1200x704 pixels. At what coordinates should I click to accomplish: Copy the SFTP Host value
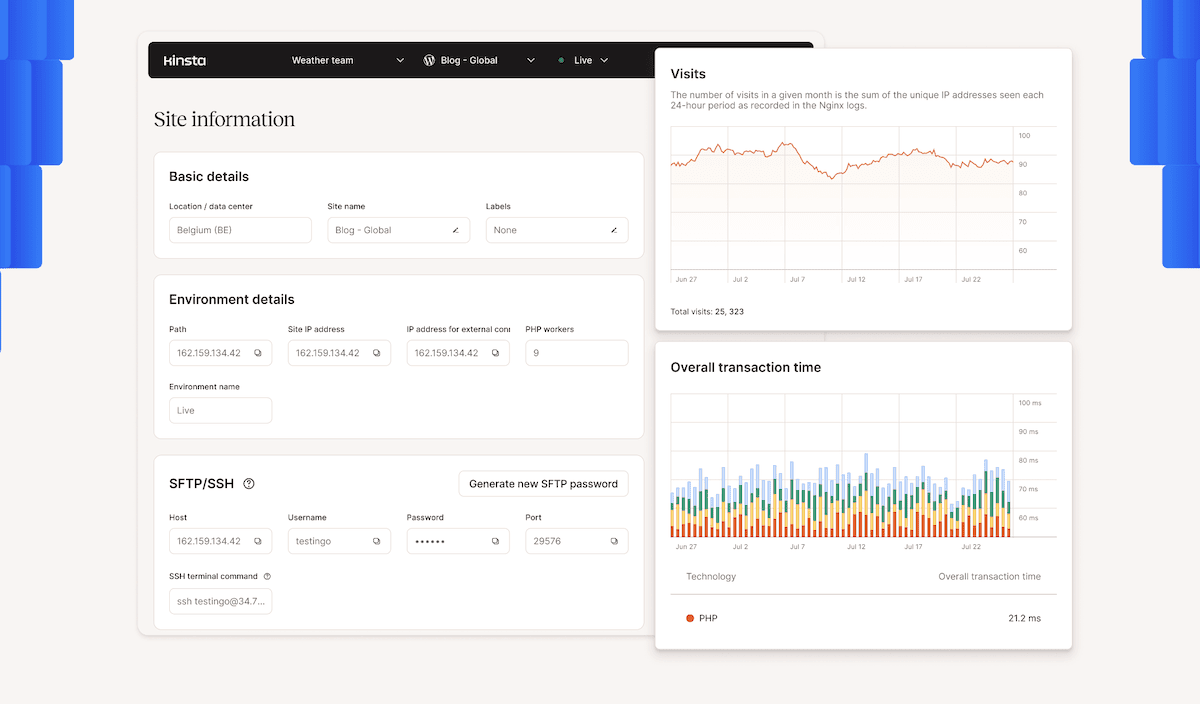257,541
